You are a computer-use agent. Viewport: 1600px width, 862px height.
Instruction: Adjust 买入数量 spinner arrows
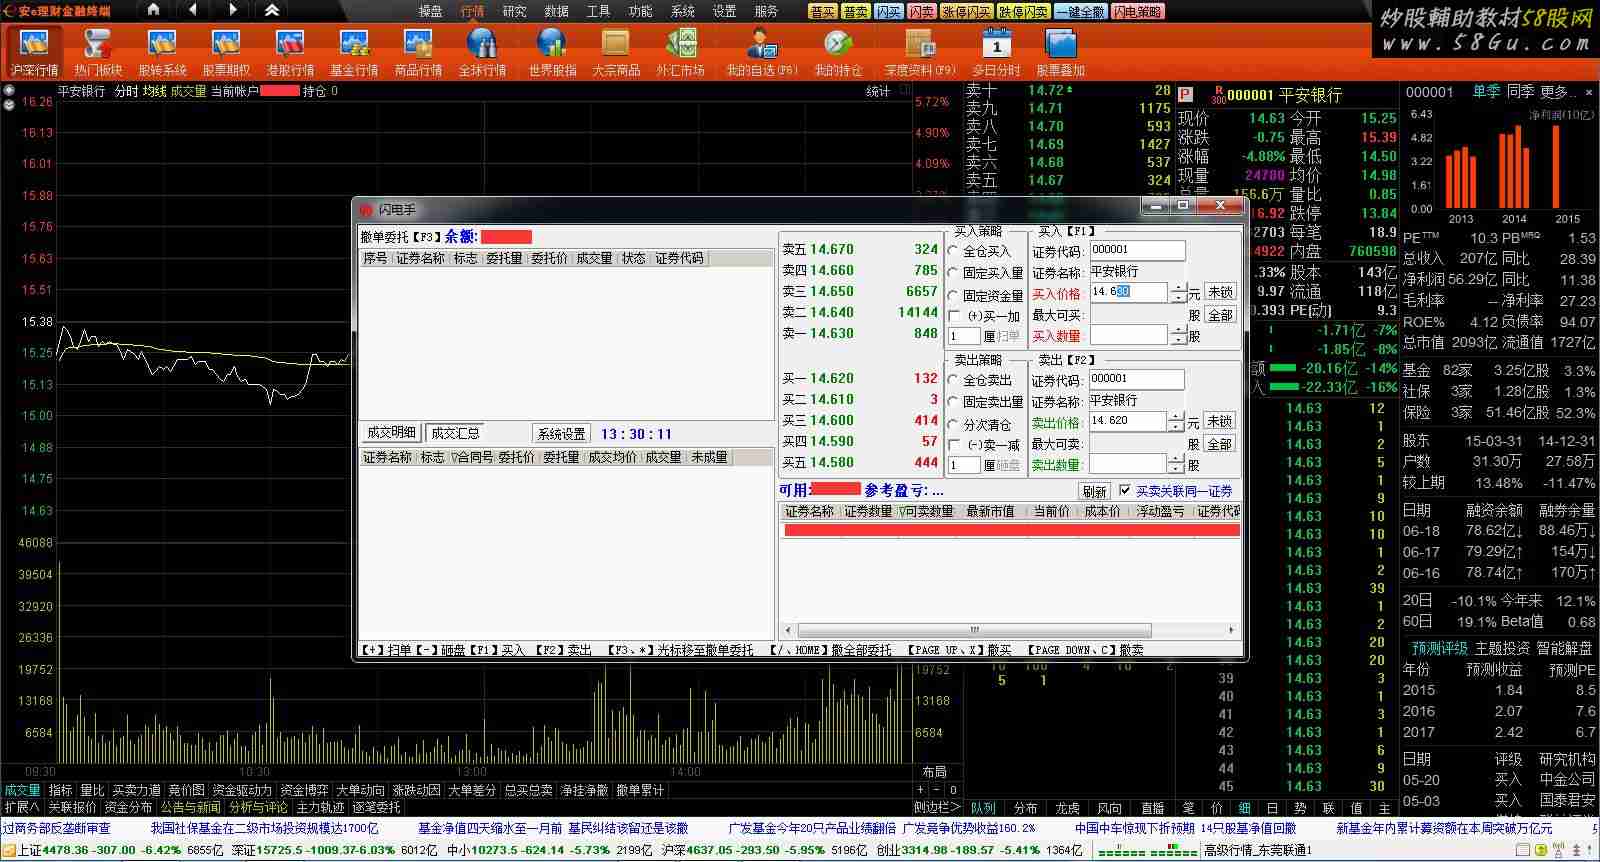click(1177, 335)
